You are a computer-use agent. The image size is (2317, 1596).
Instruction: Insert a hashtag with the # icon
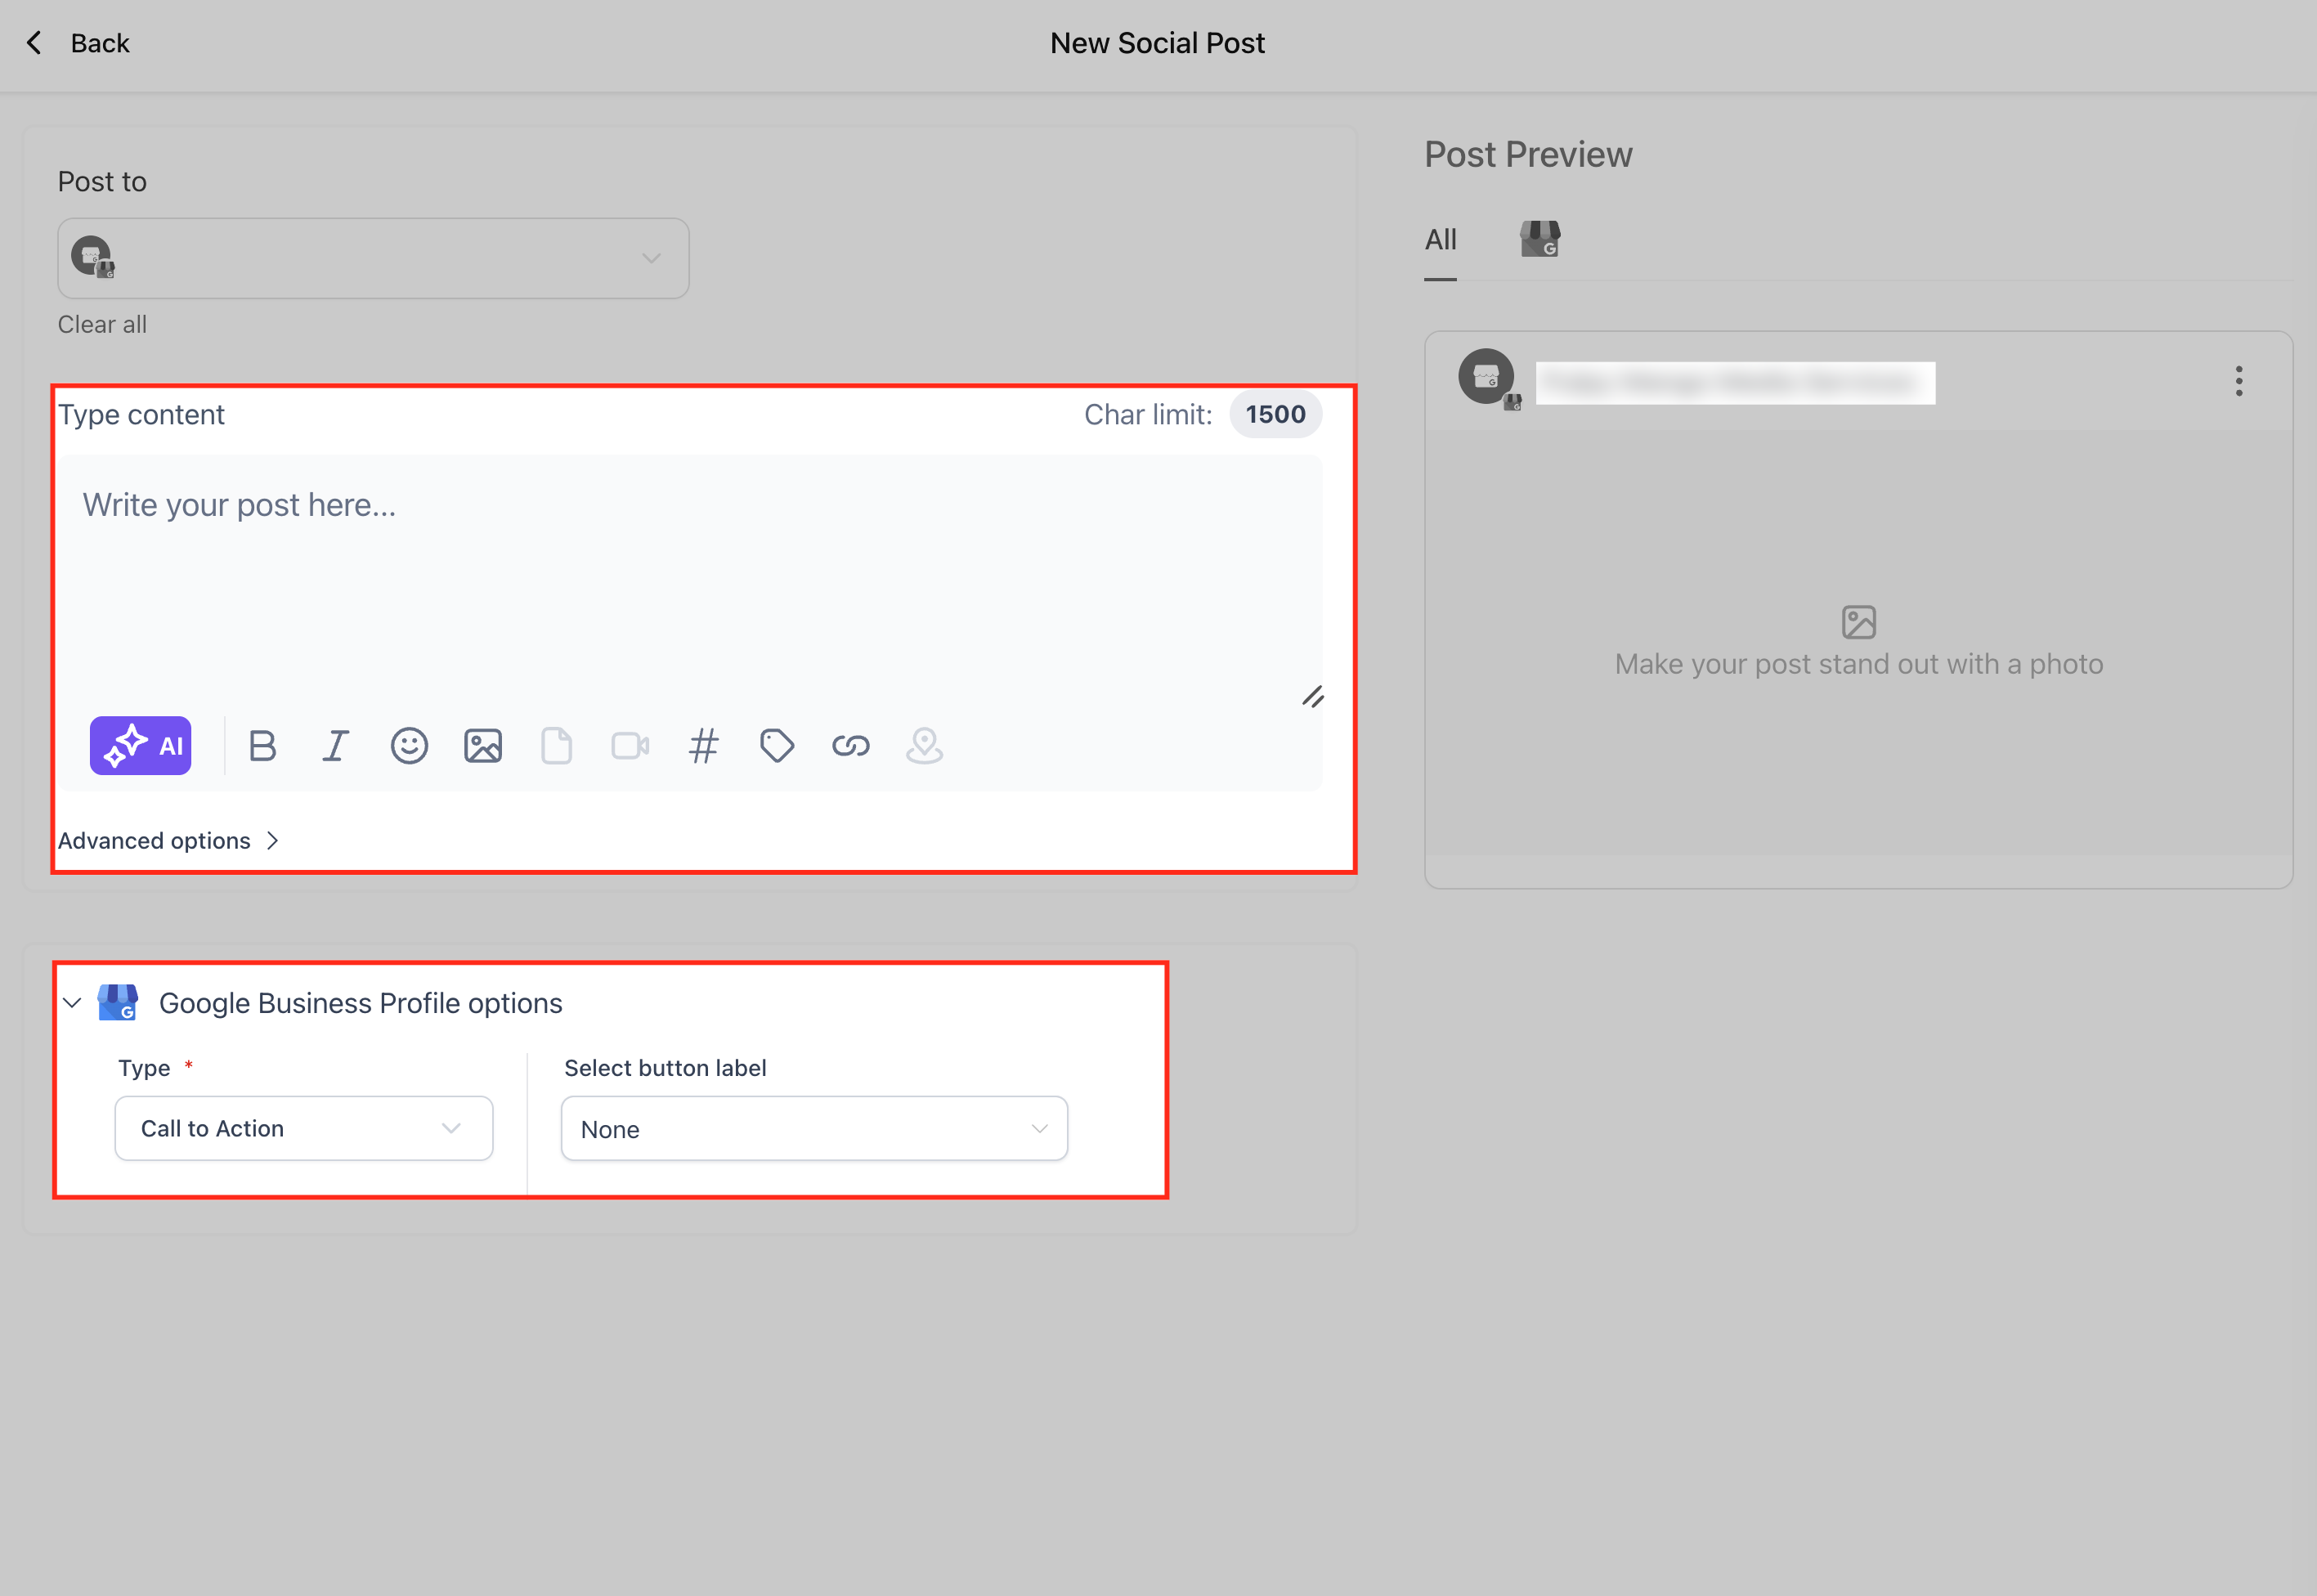703,746
